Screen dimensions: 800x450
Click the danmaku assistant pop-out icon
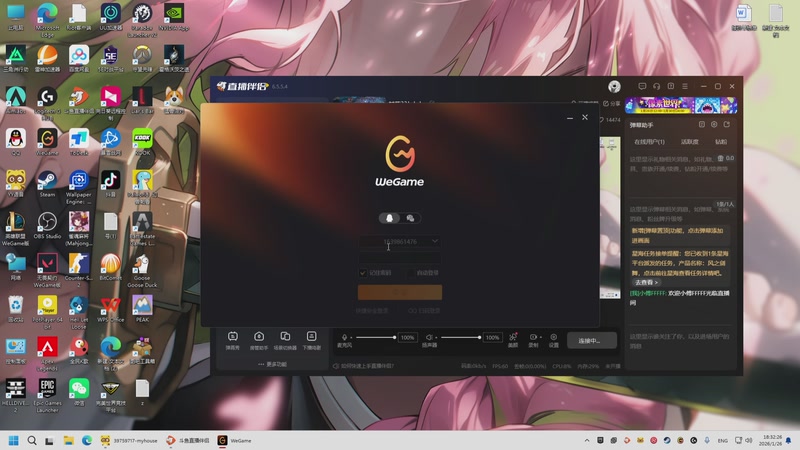pyautogui.click(x=727, y=124)
